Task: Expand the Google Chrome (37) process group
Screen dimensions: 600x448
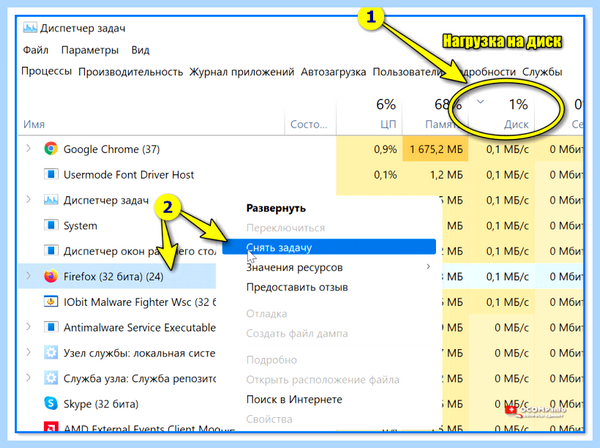Action: click(x=28, y=148)
